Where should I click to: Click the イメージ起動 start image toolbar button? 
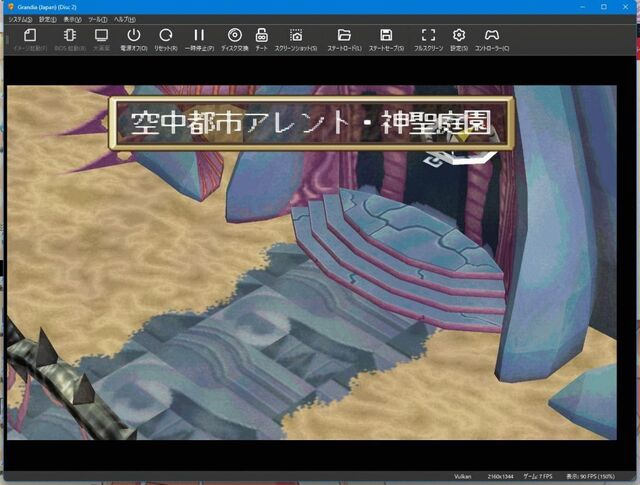tap(30, 40)
